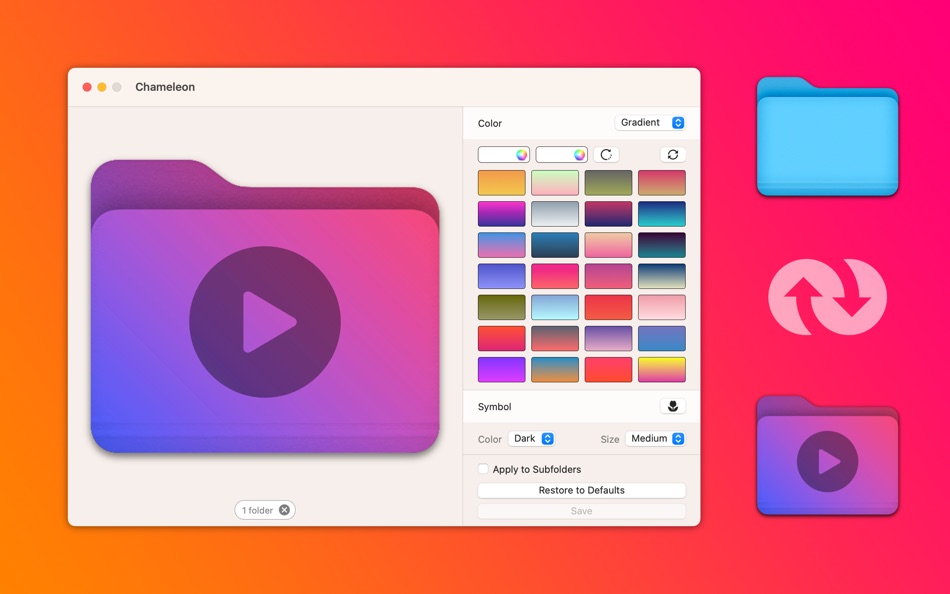Image resolution: width=950 pixels, height=594 pixels.
Task: Select the navy-to-cyan gradient swatch
Action: point(662,213)
